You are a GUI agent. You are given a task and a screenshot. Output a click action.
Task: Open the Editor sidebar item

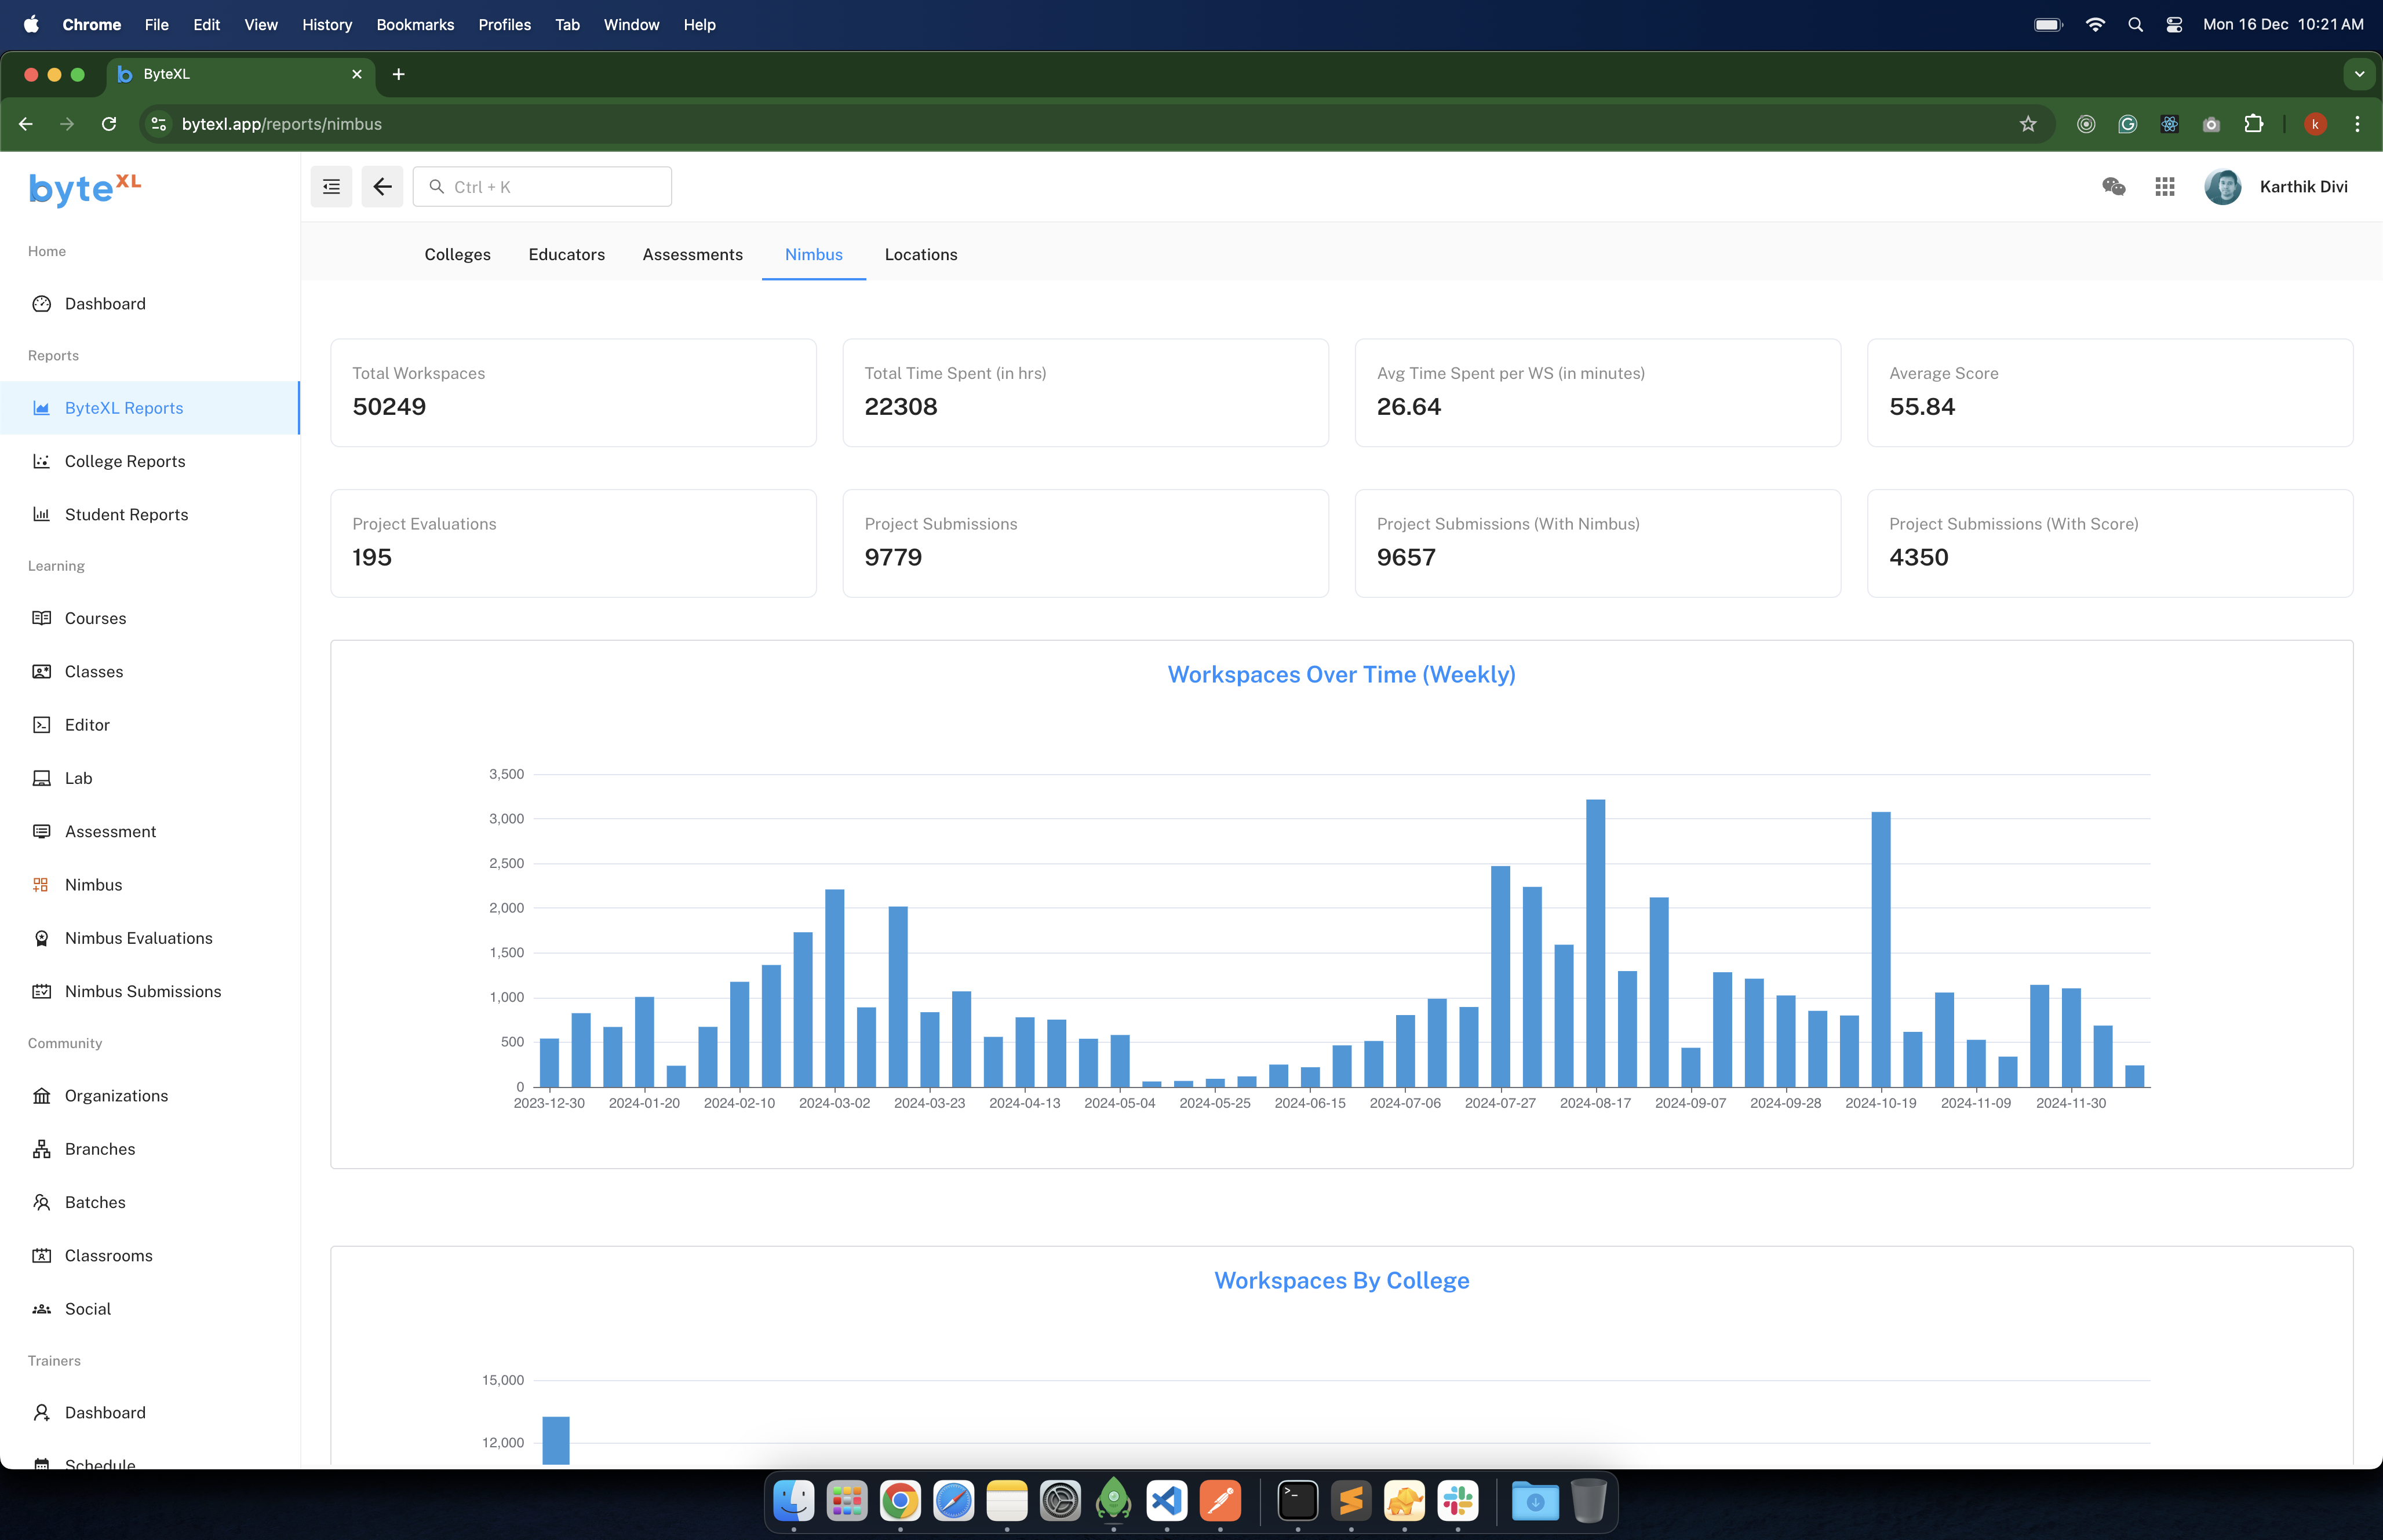point(87,725)
